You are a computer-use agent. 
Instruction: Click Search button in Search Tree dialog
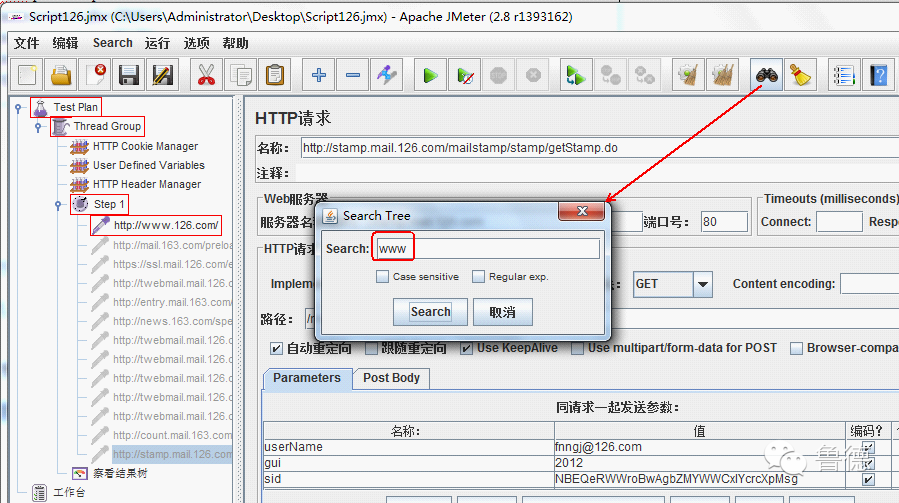[x=431, y=312]
